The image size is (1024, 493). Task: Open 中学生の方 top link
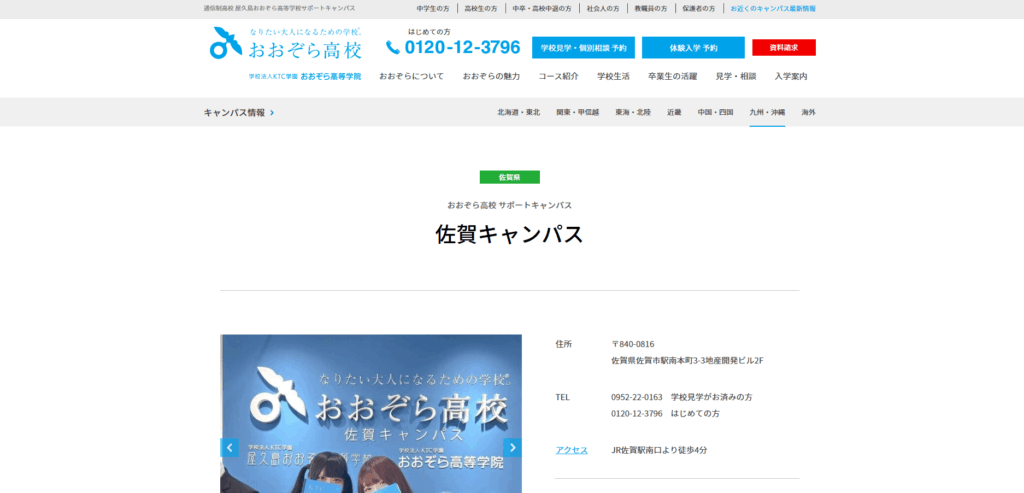click(x=433, y=9)
